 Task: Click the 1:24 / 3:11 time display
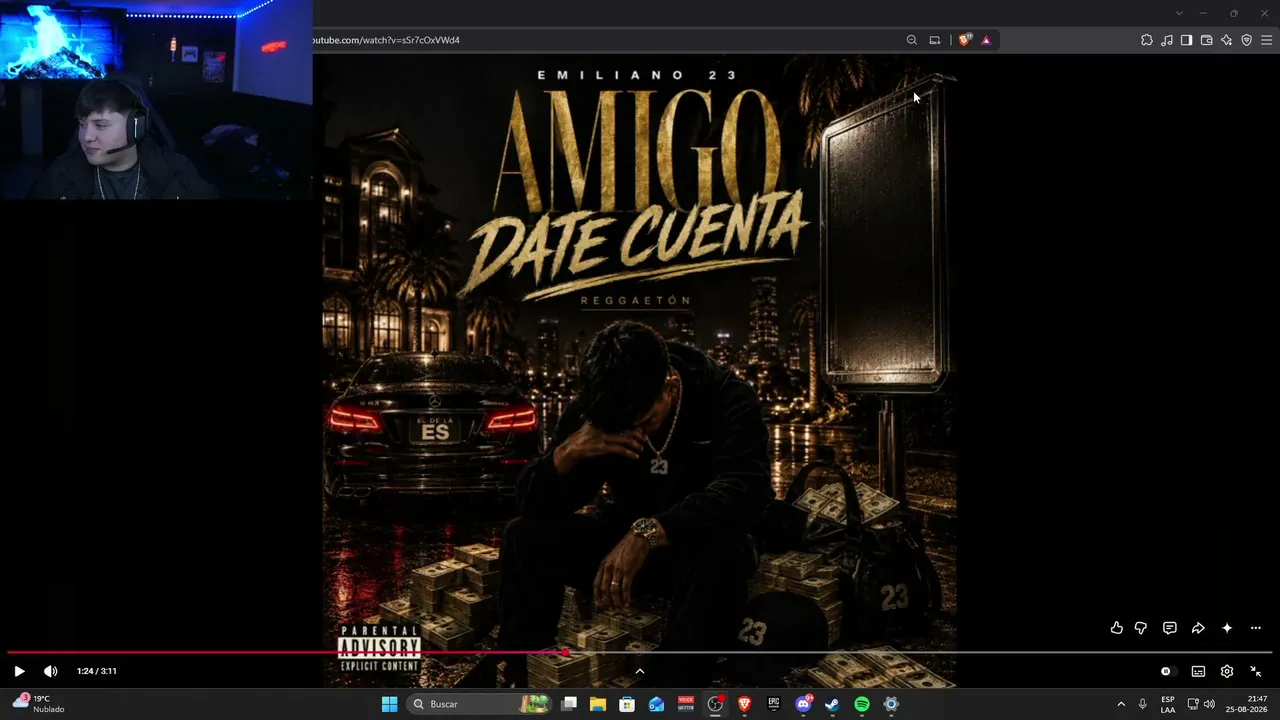(97, 671)
